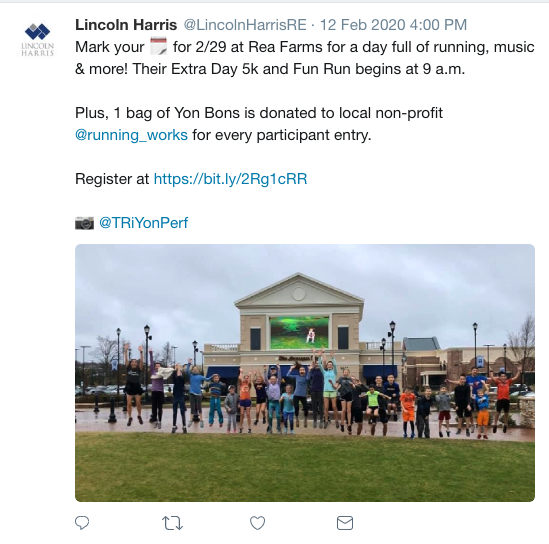Click the camera emoji before @TRiYonPerf
Viewport: 549px width, 544px height.
coord(84,223)
